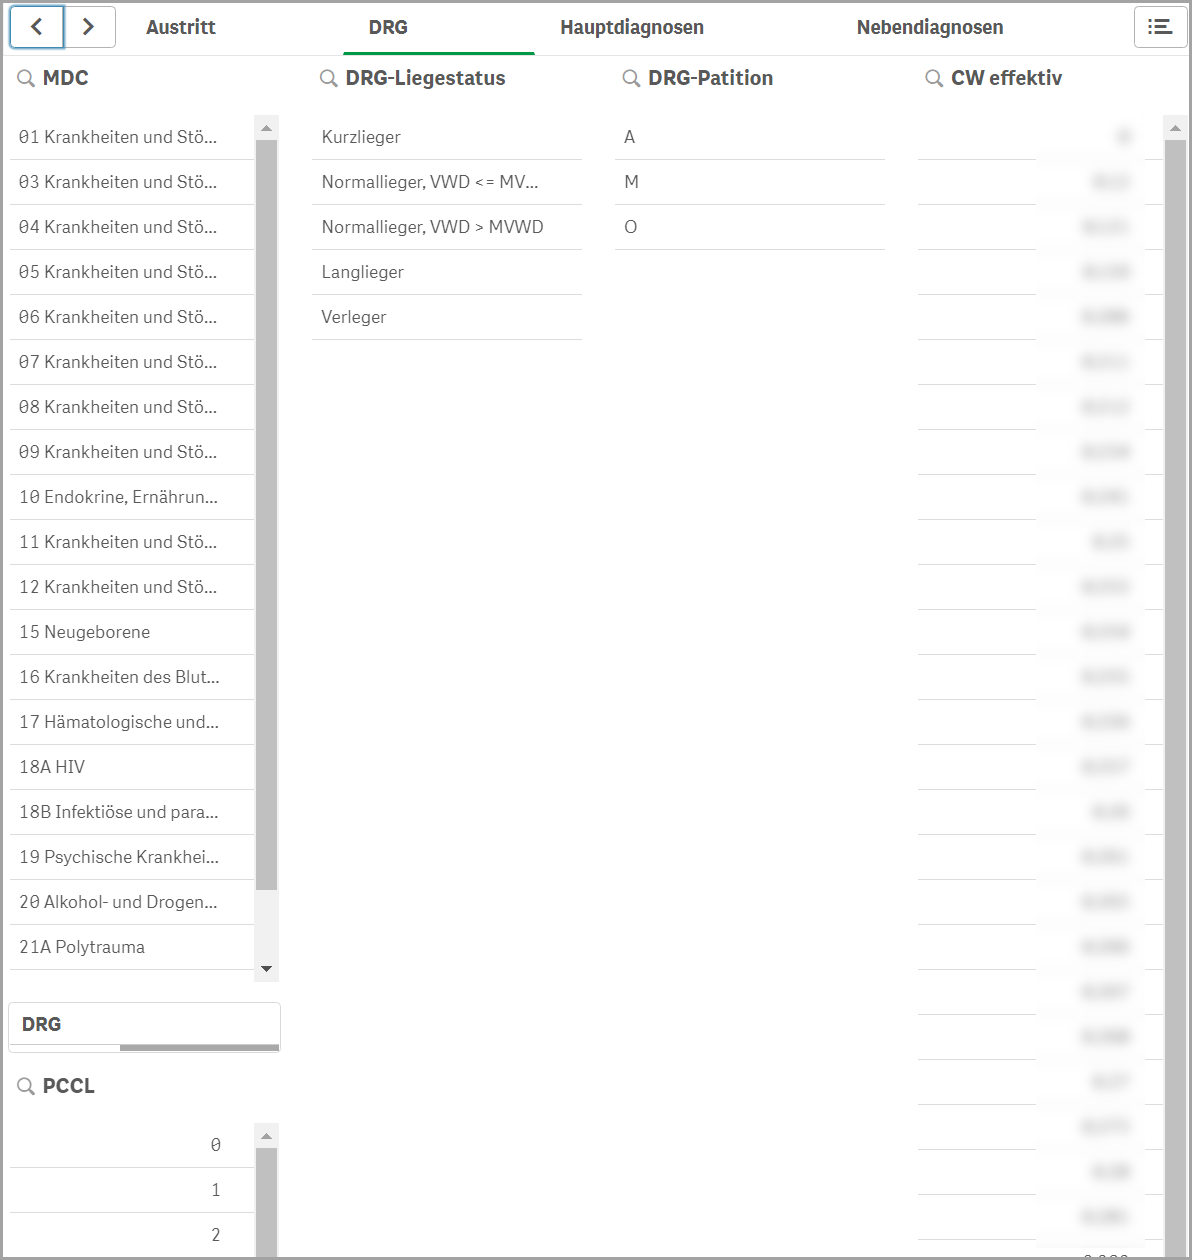This screenshot has width=1192, height=1260.
Task: Select 15 Neugeborene in MDC list
Action: click(85, 632)
